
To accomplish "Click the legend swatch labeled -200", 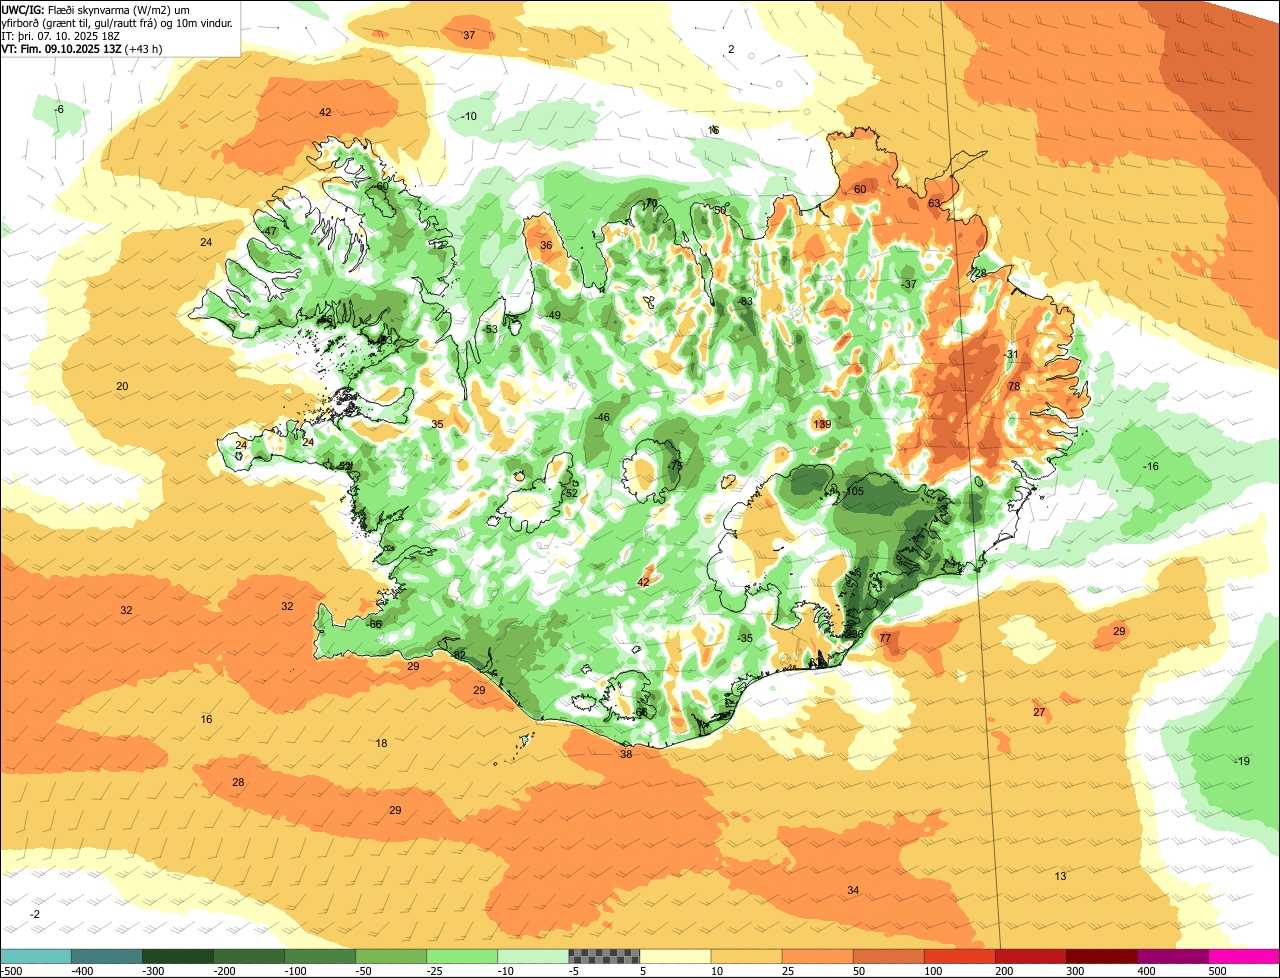I will coord(249,956).
